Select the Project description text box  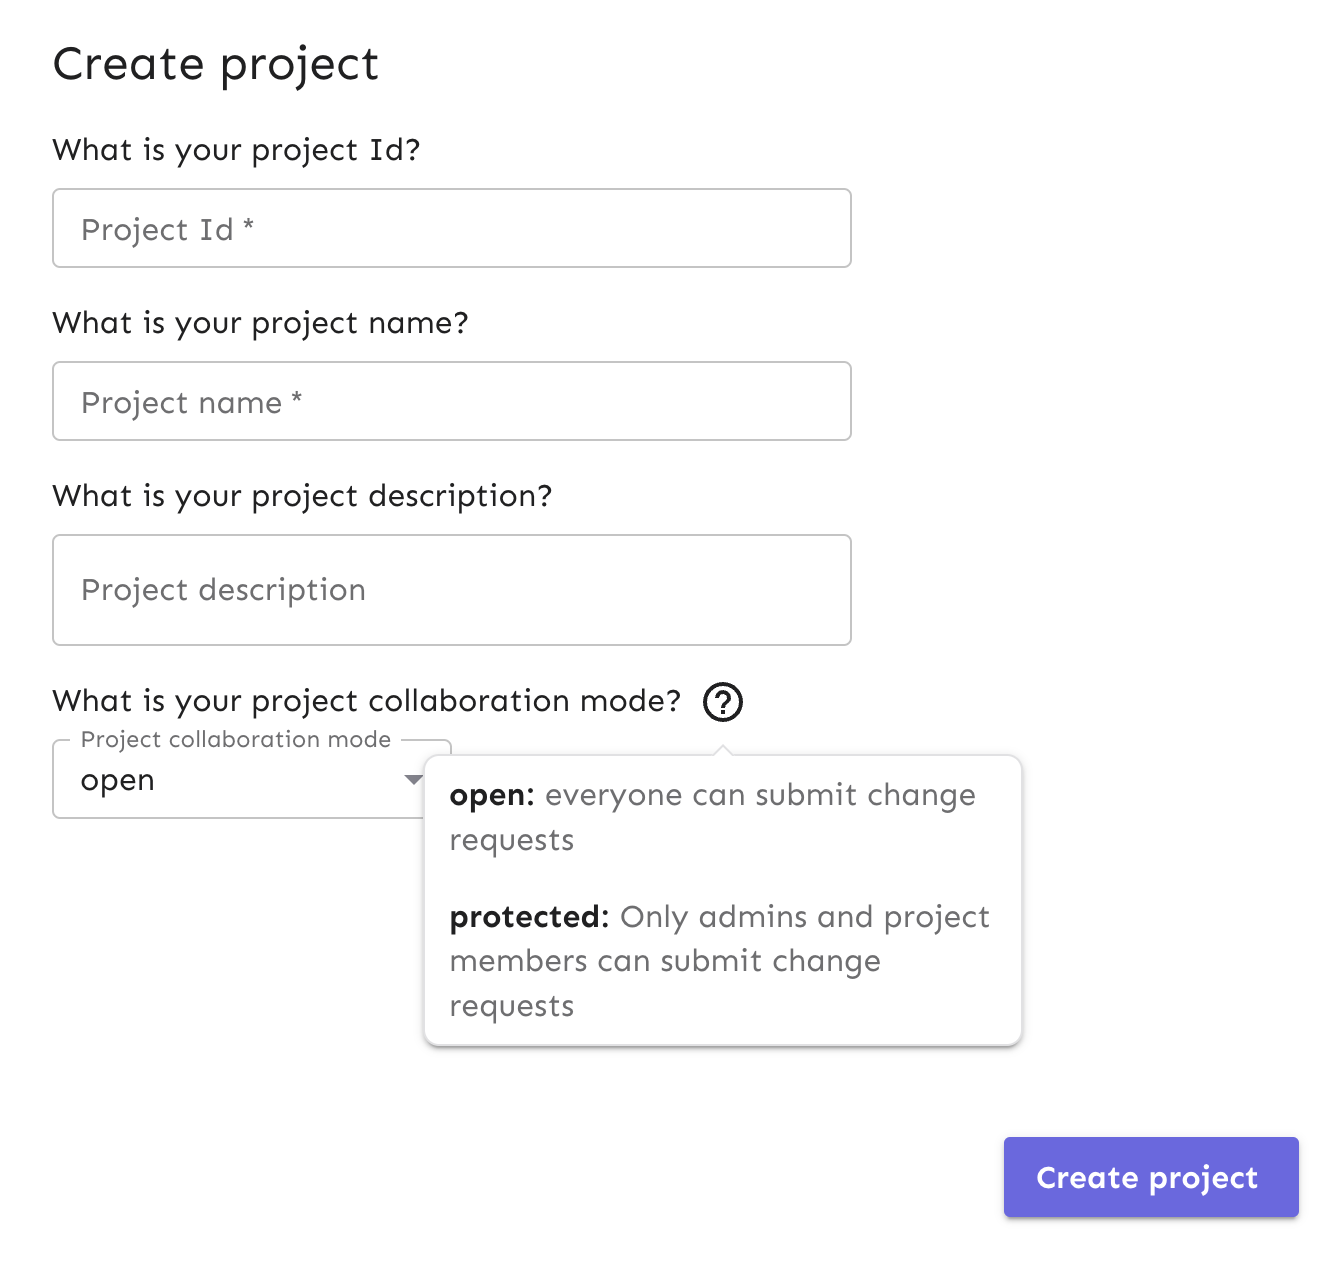[451, 590]
